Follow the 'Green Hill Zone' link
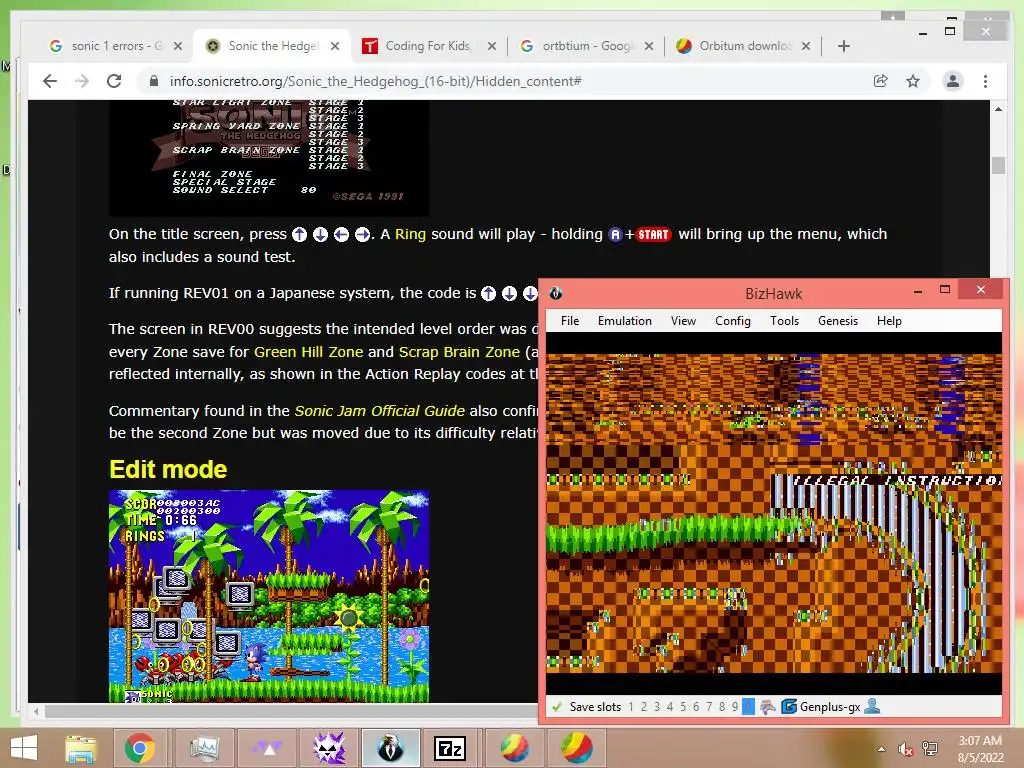This screenshot has width=1024, height=768. [308, 351]
